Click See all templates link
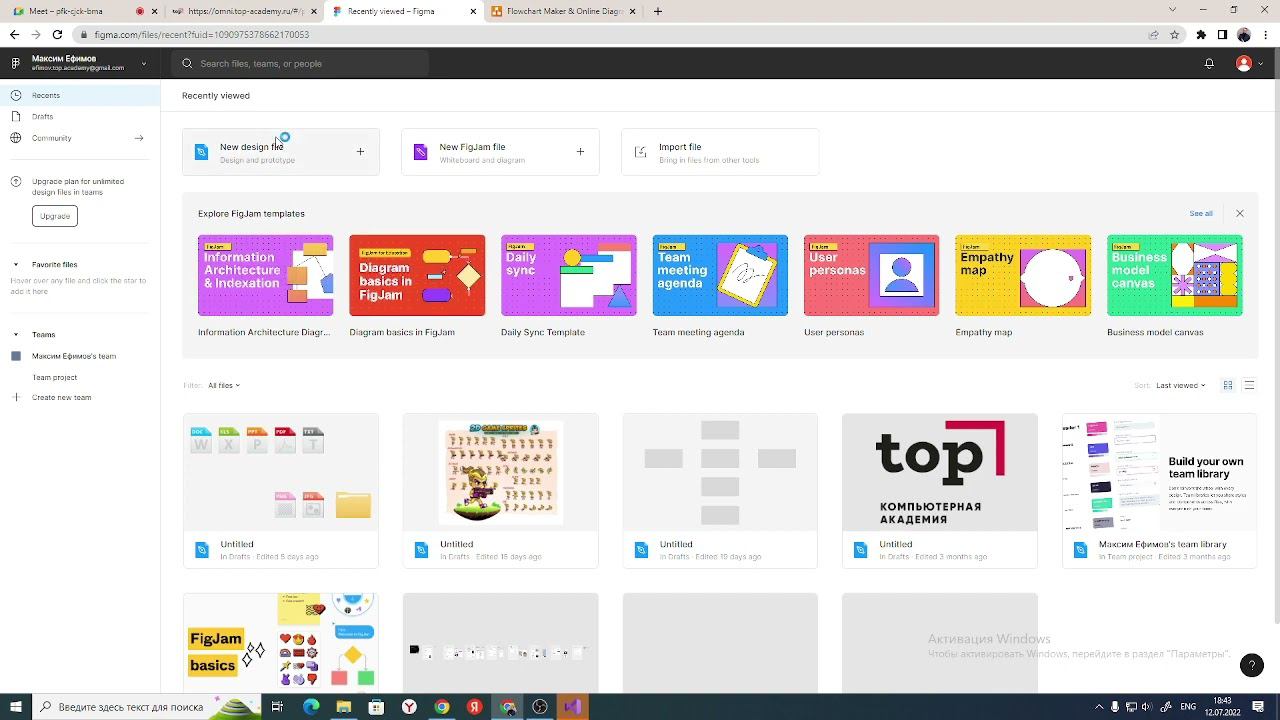1280x720 pixels. point(1201,213)
